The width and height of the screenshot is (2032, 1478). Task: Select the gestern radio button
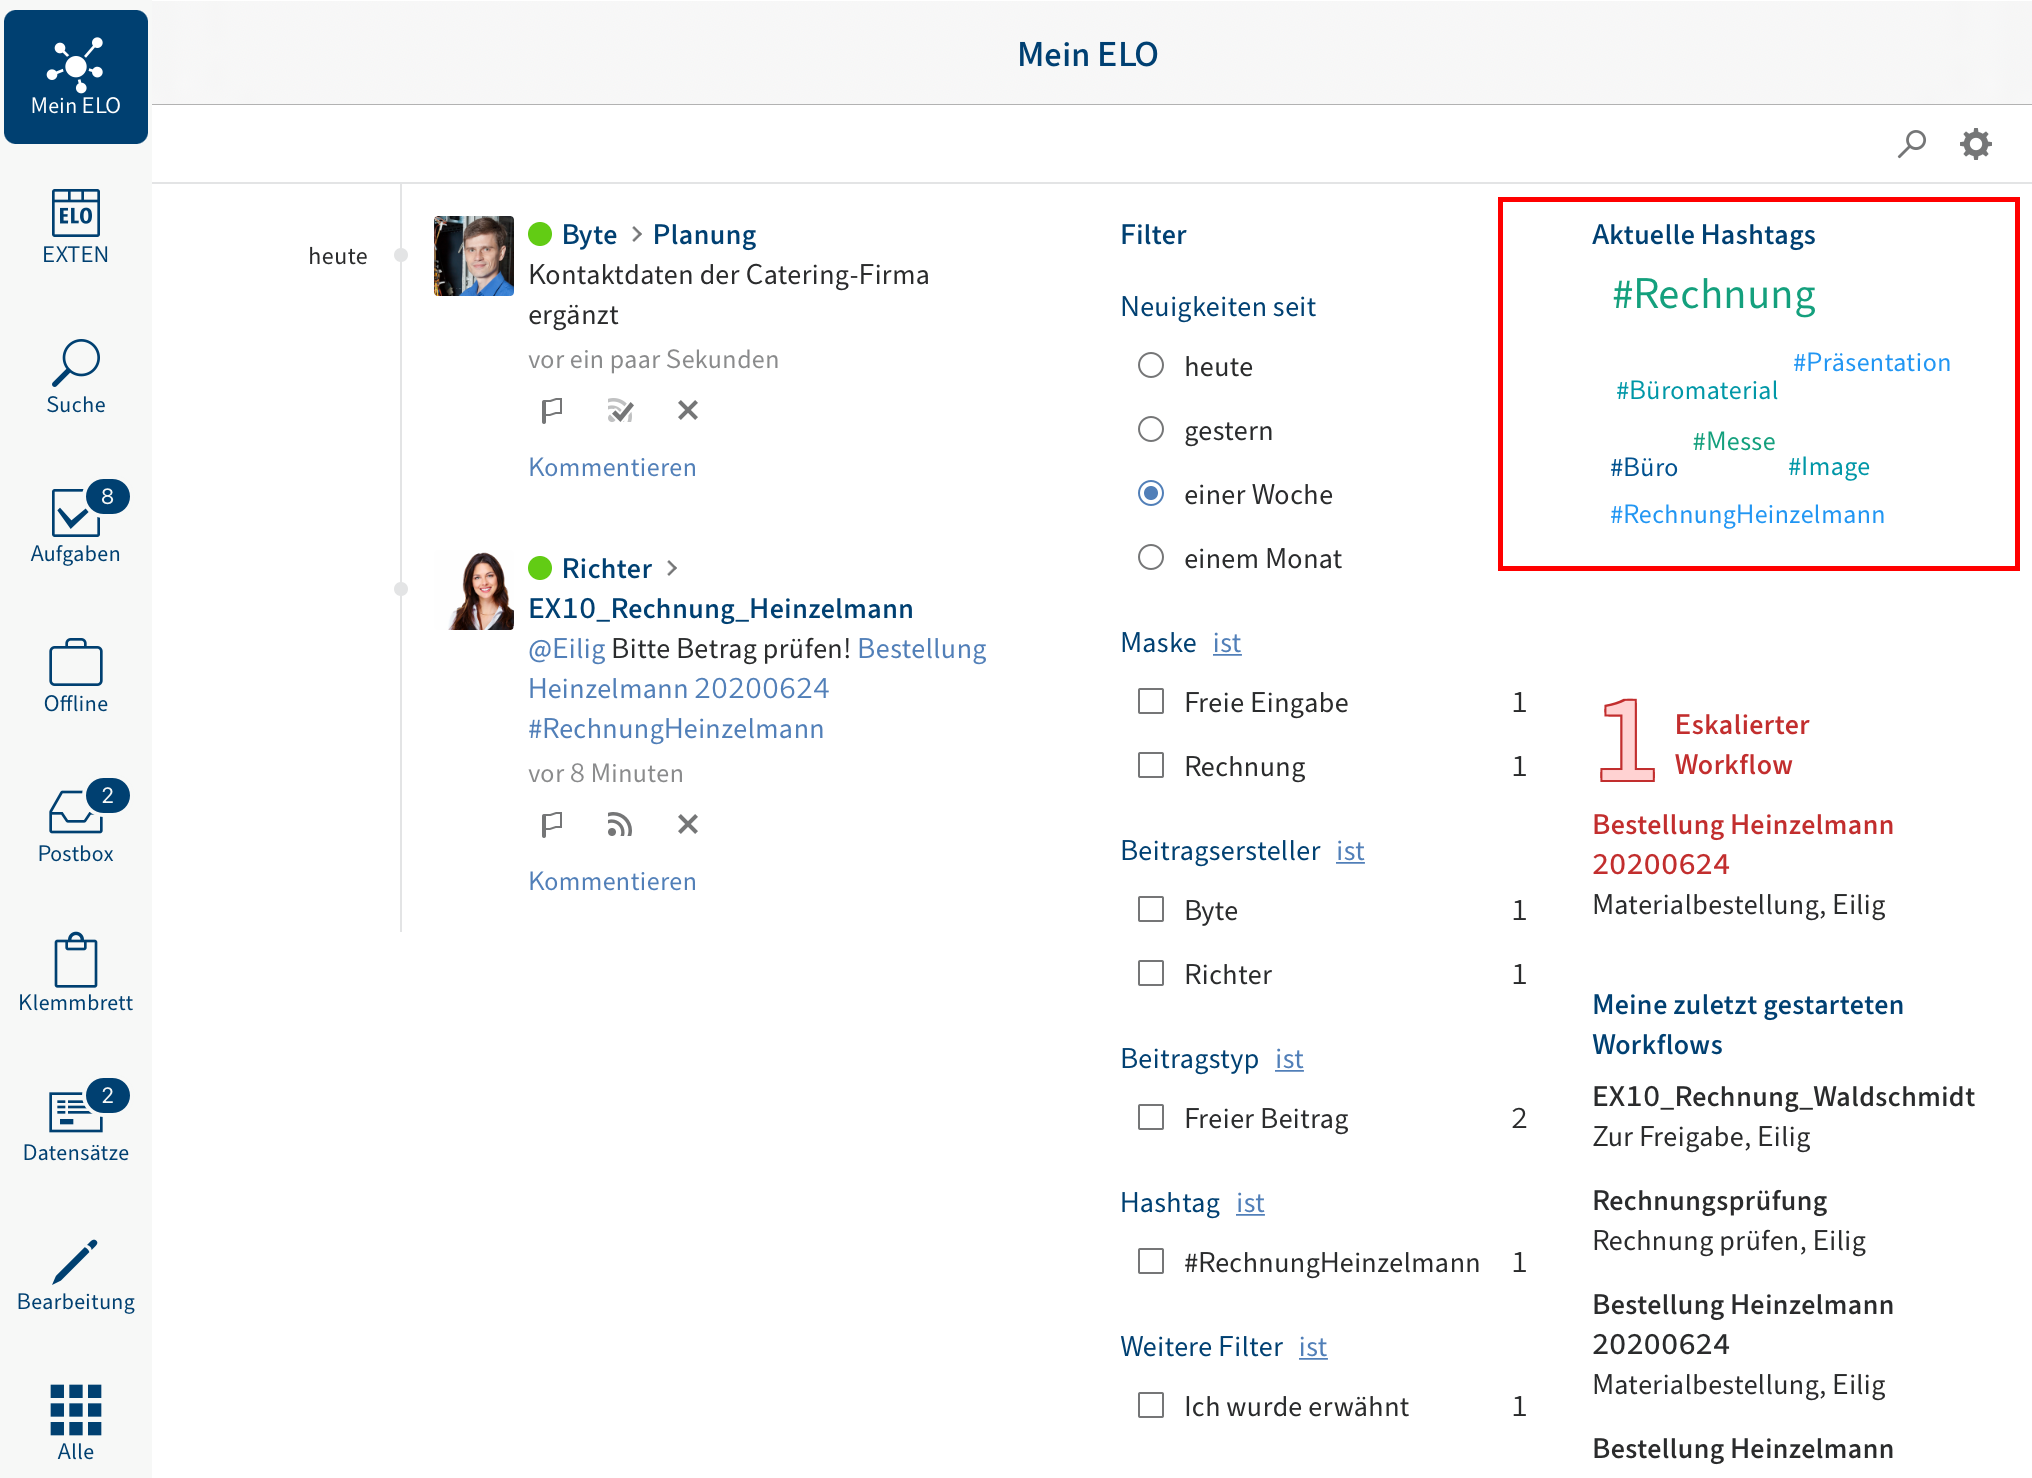point(1151,430)
